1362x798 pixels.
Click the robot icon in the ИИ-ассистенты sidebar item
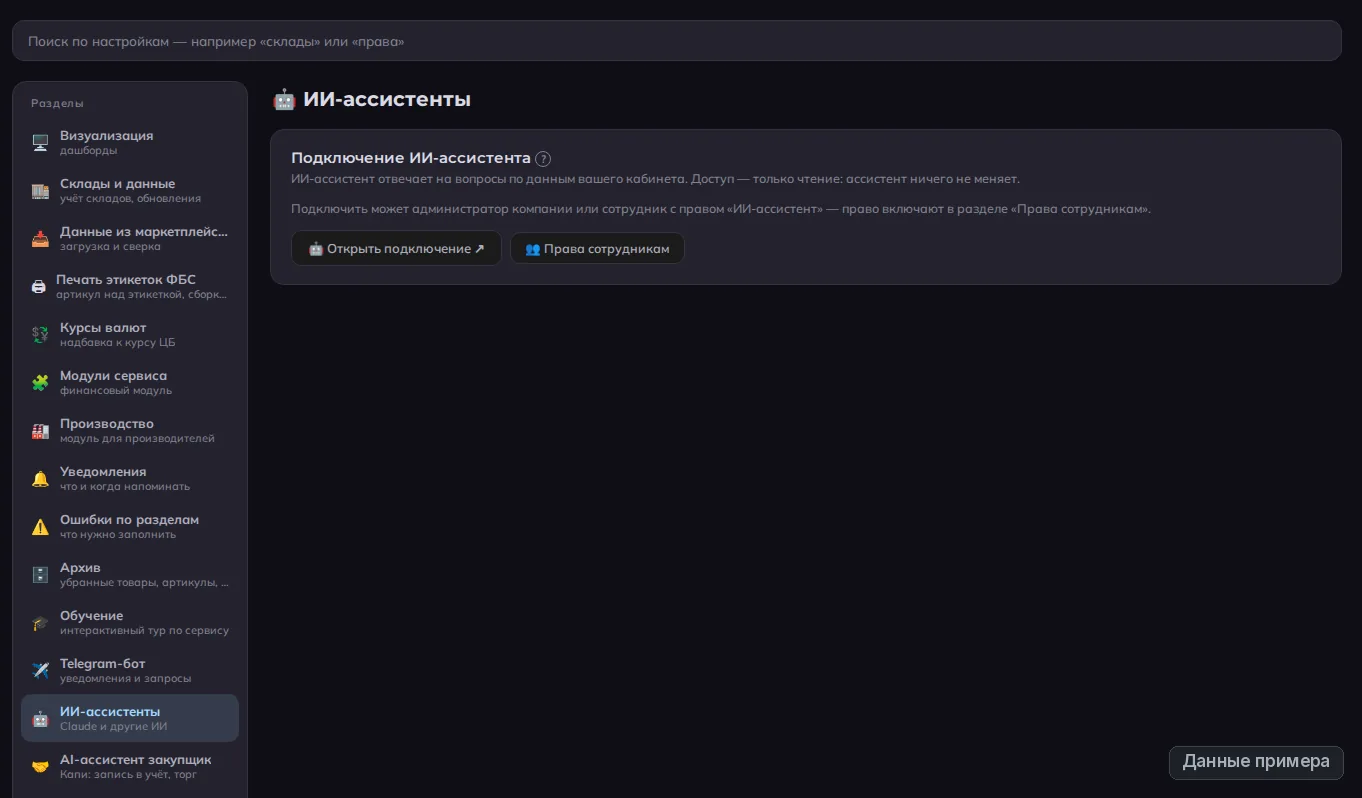(40, 719)
